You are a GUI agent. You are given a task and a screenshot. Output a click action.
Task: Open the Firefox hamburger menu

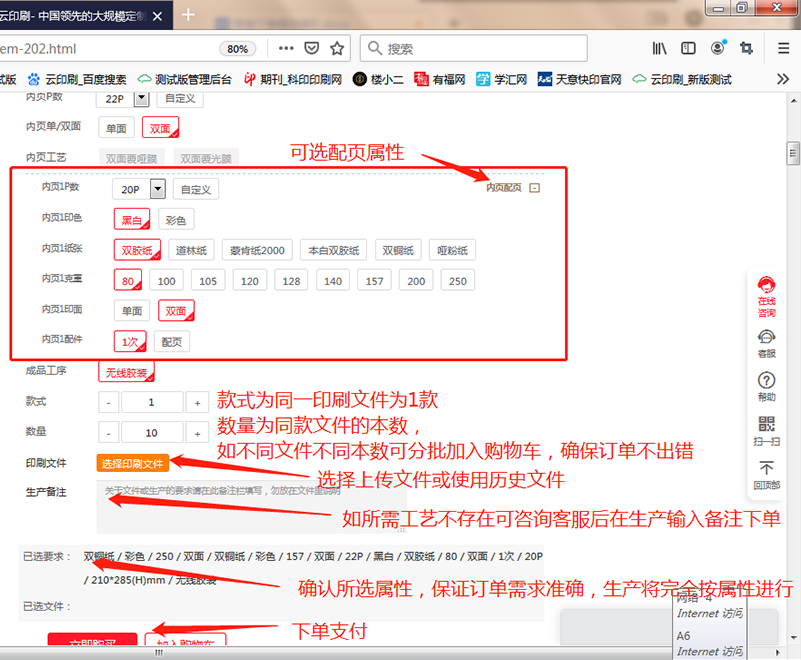pos(784,48)
